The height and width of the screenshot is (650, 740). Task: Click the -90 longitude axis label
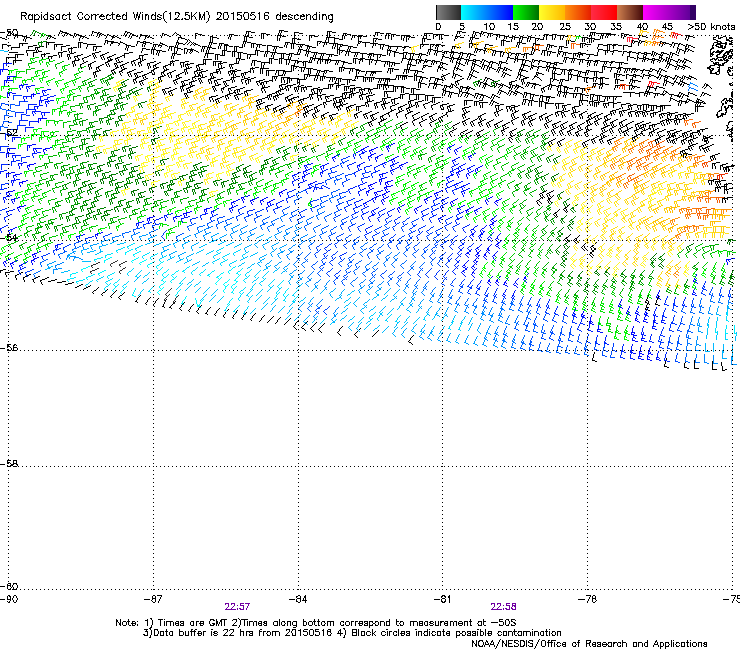(x=9, y=599)
